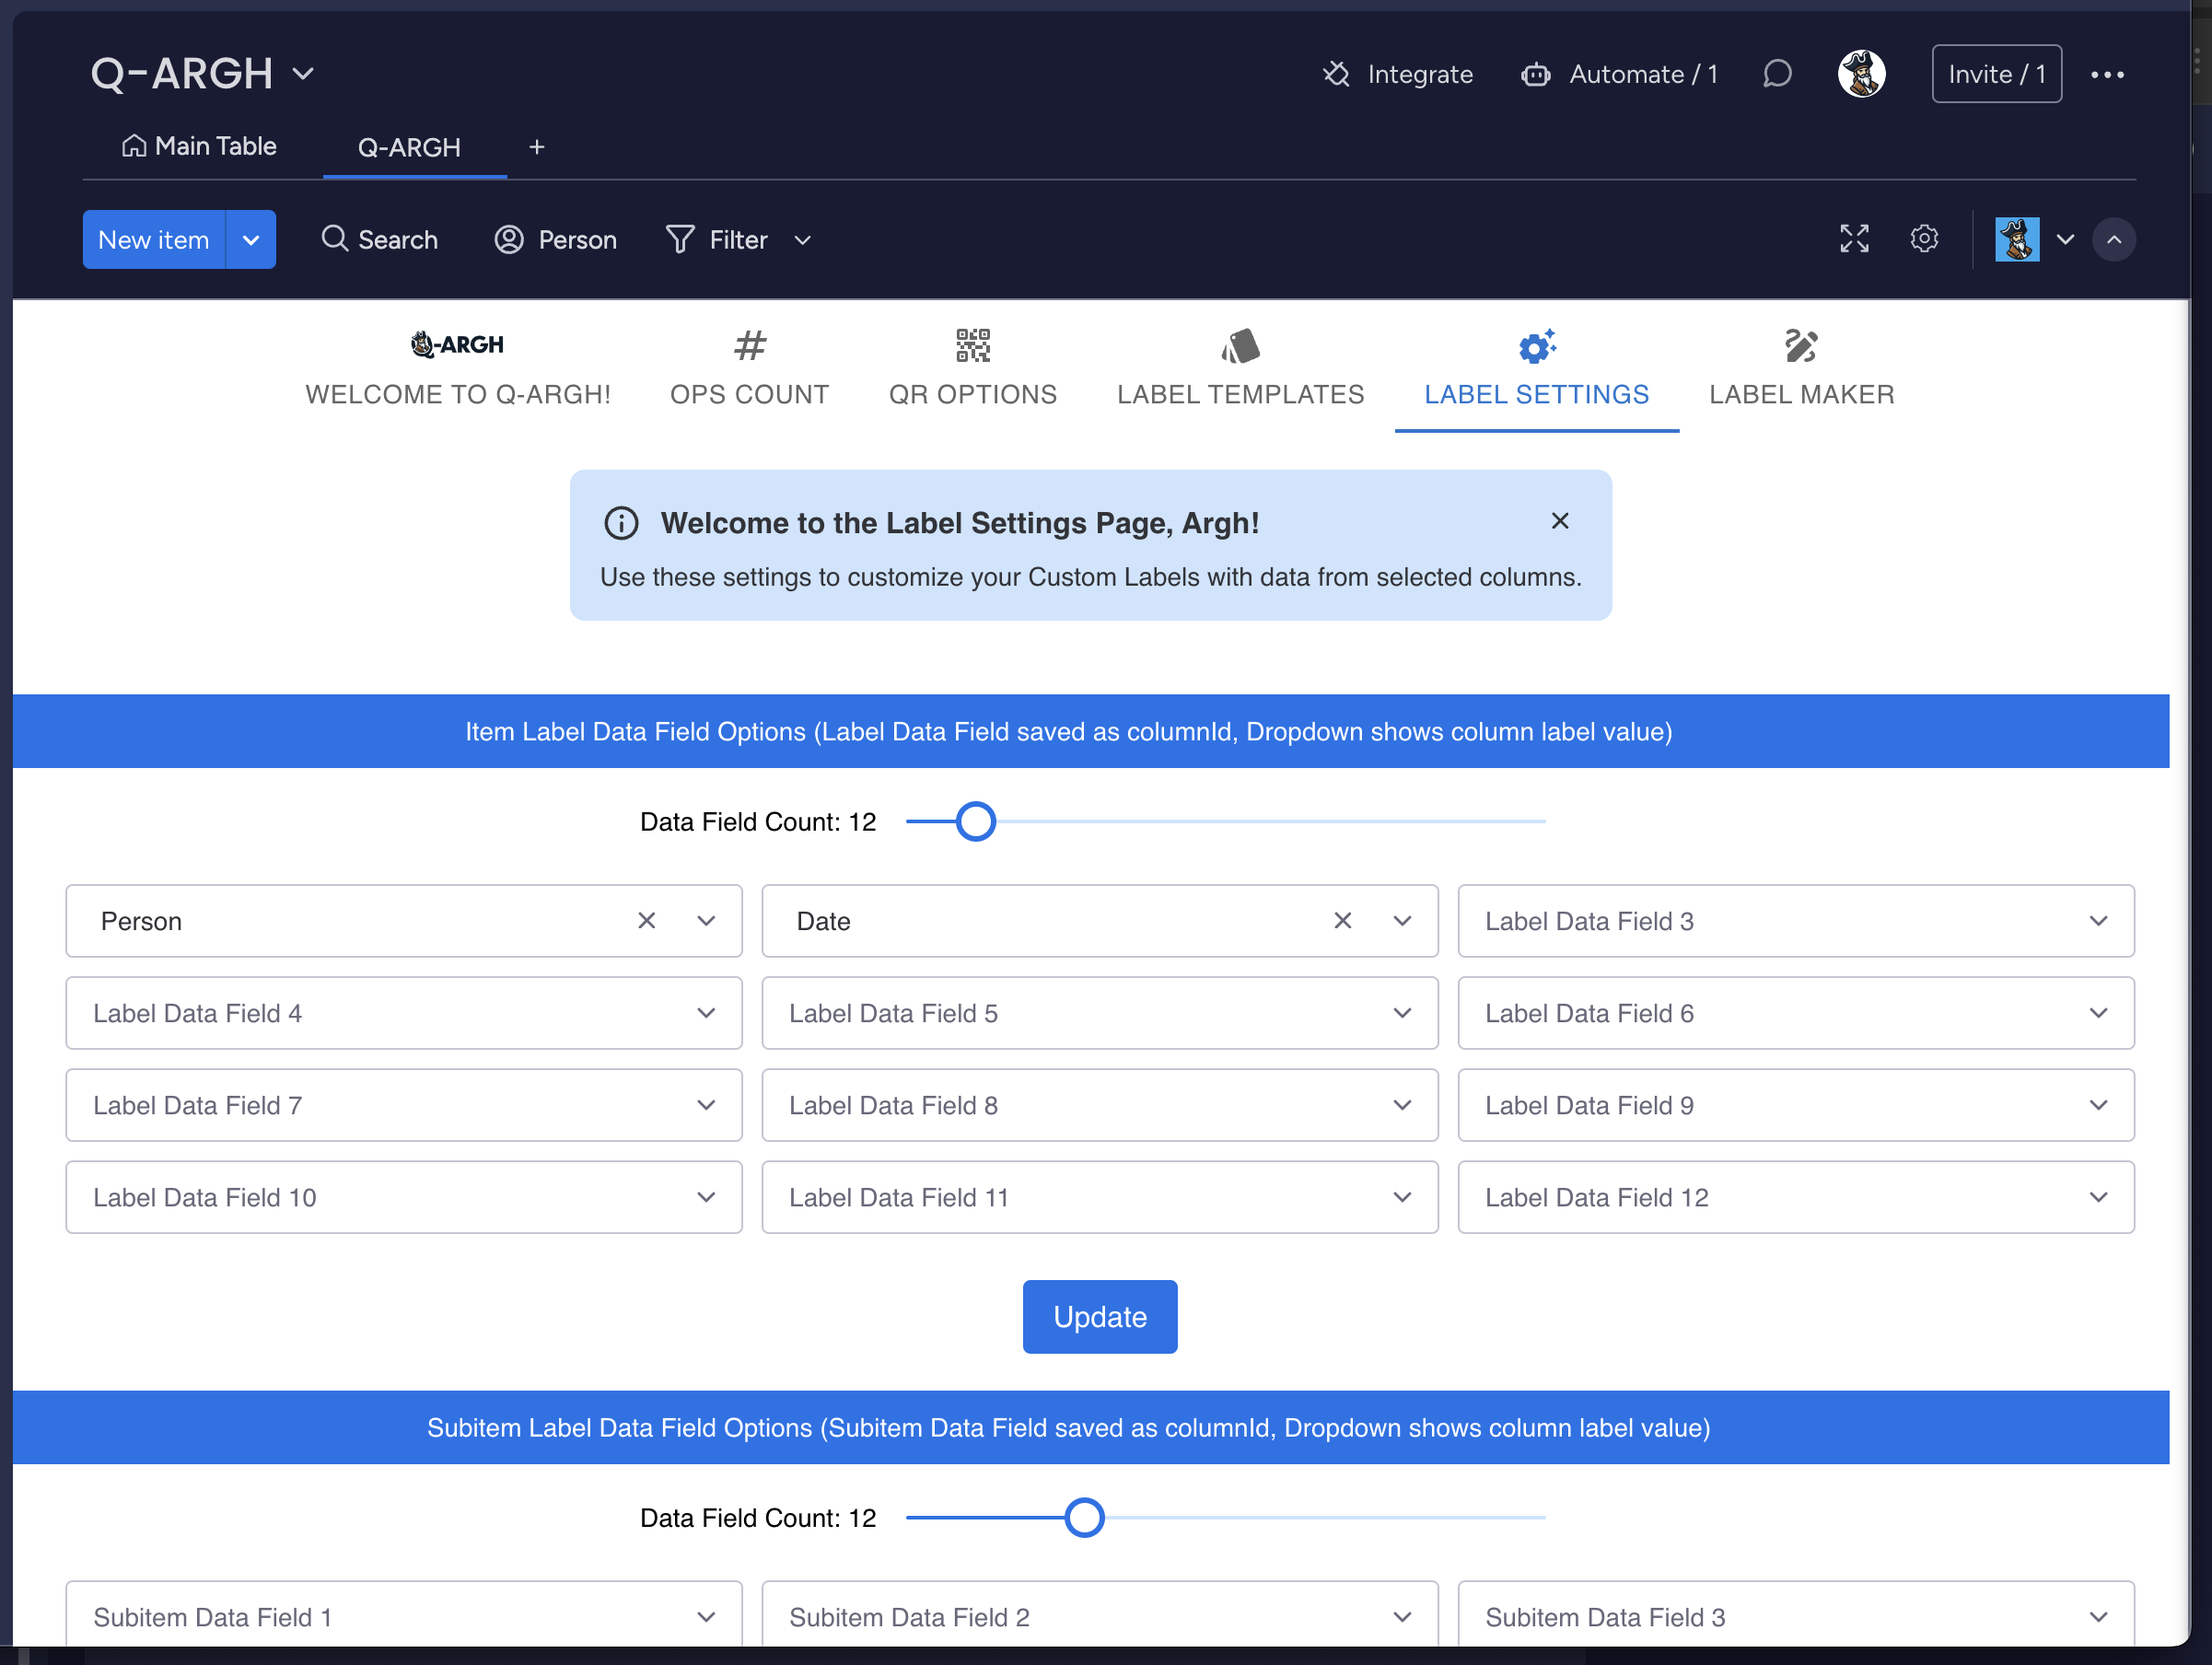The height and width of the screenshot is (1665, 2212).
Task: Dismiss the Label Settings welcome message
Action: coord(1560,521)
